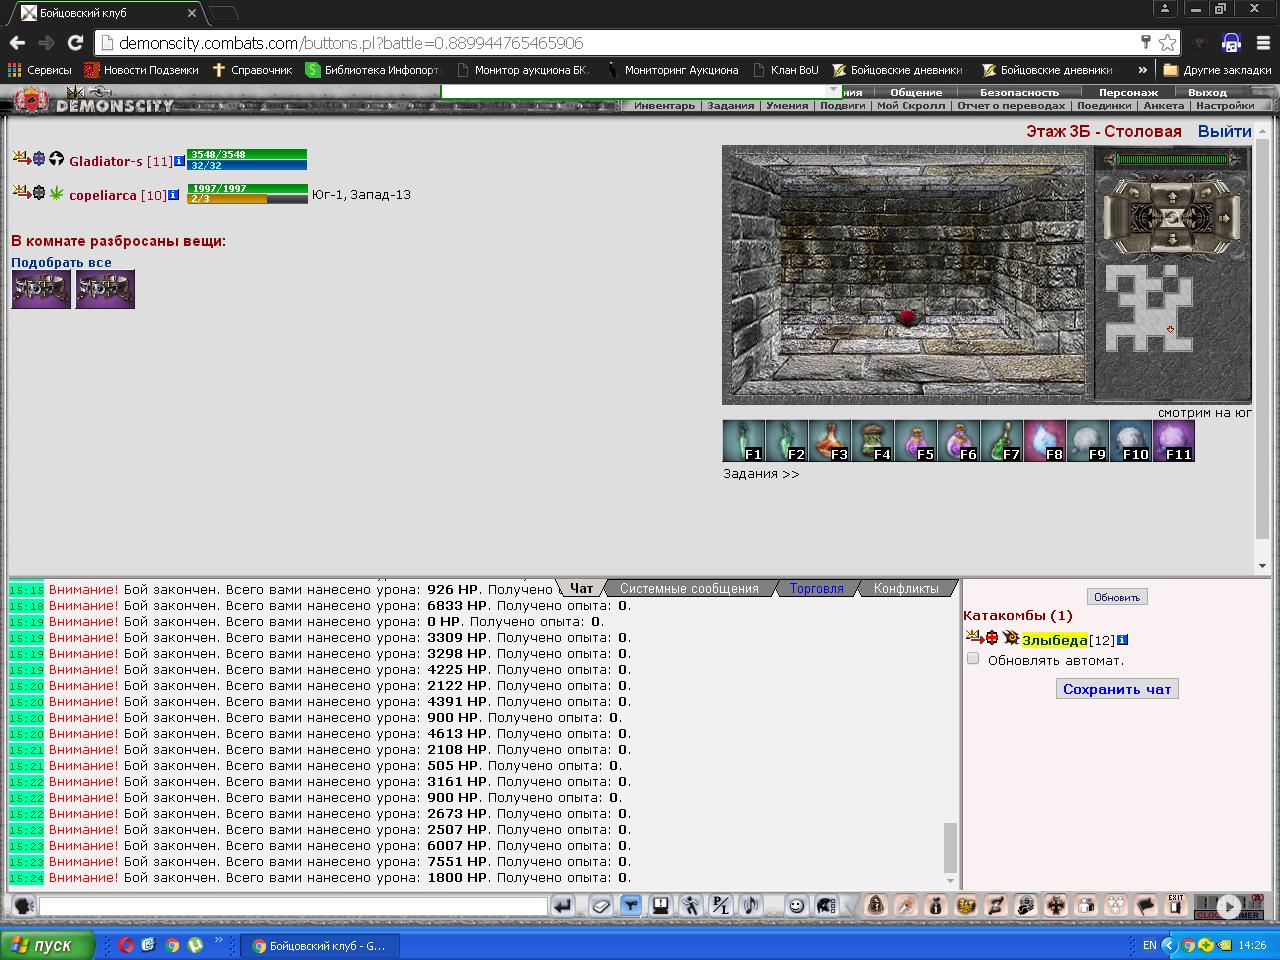Image resolution: width=1280 pixels, height=960 pixels.
Task: Clear chat with the eraser icon
Action: tap(600, 905)
